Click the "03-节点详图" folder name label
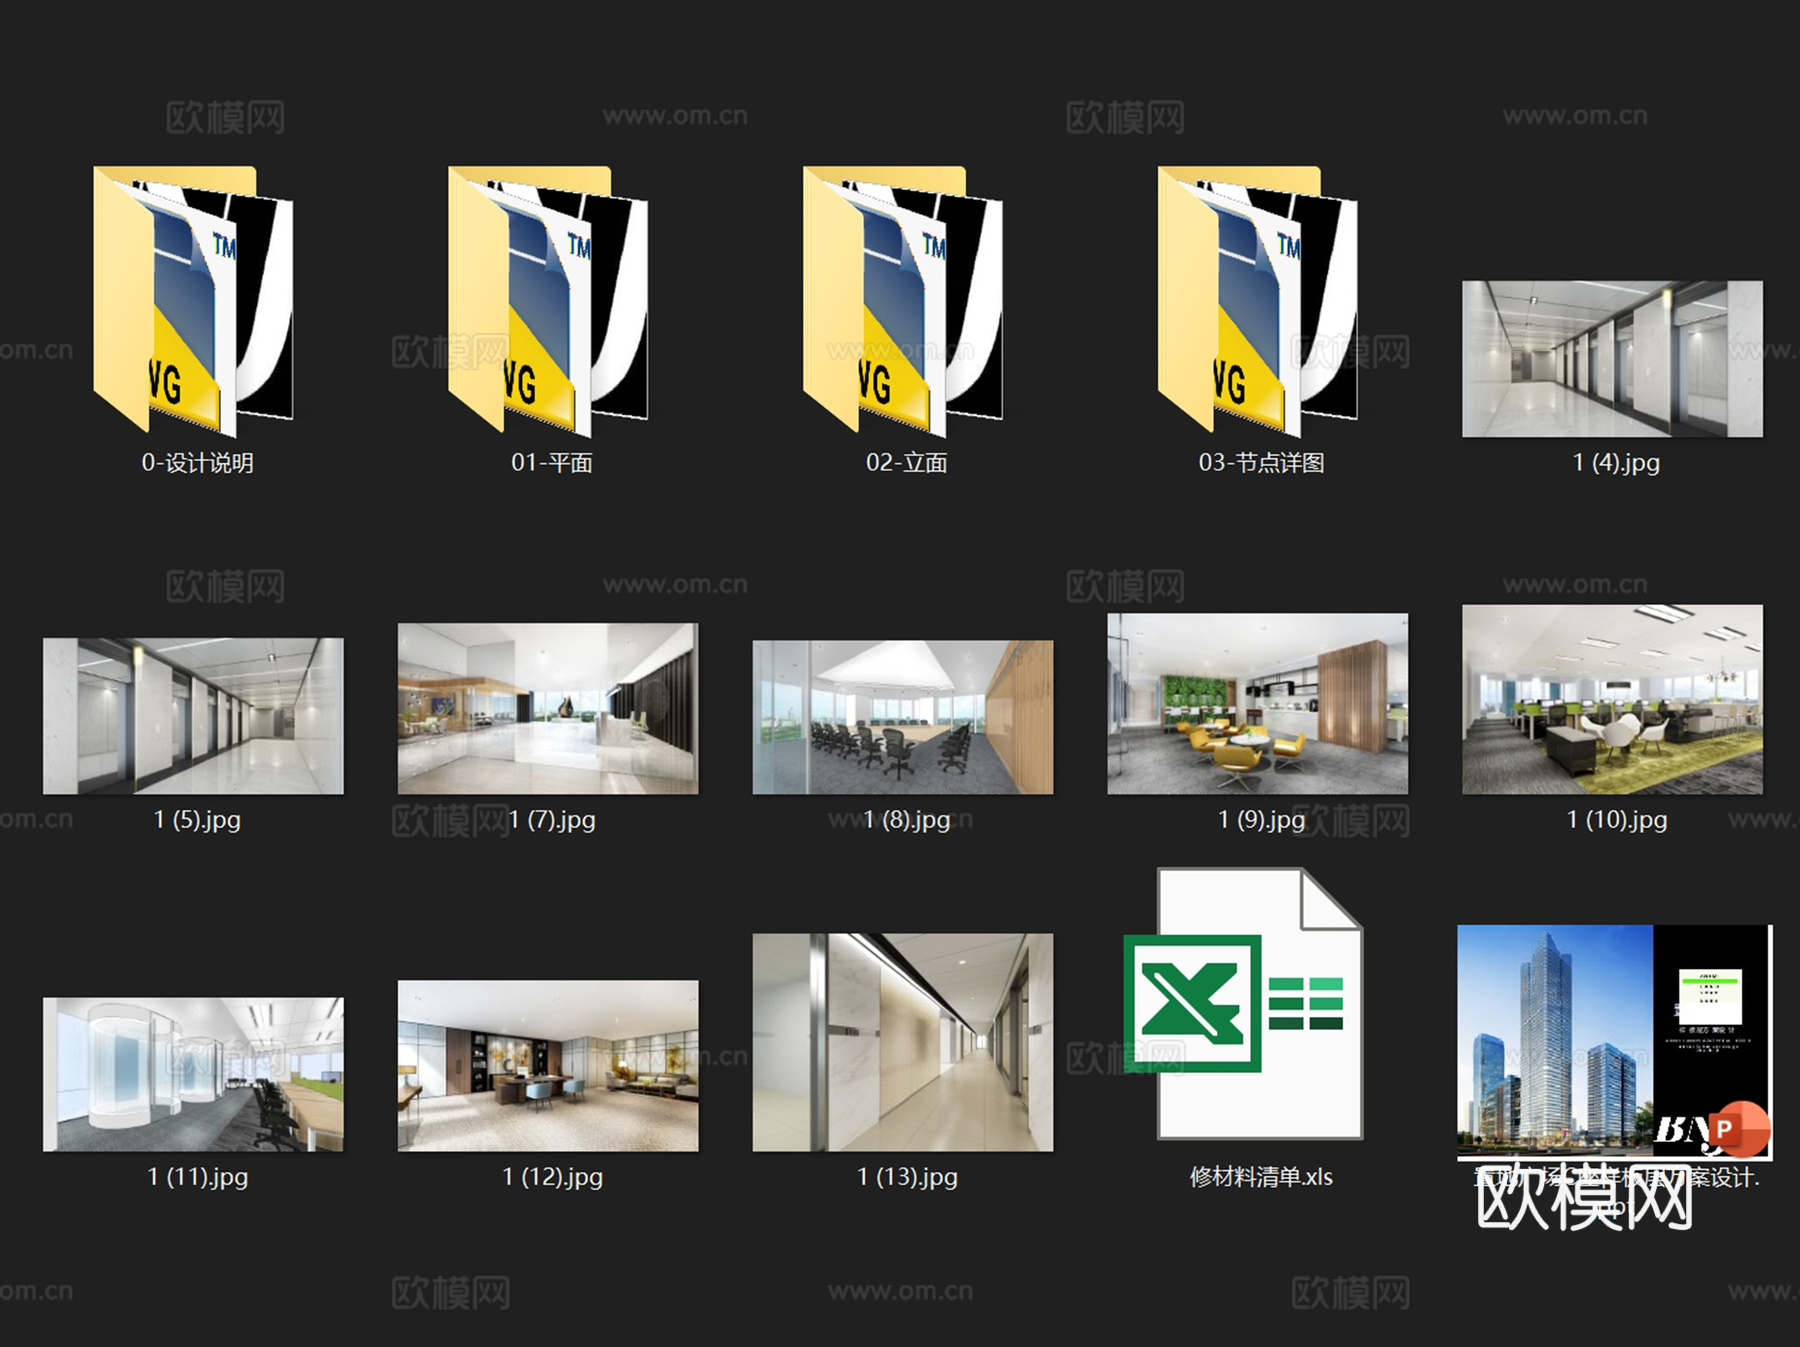Image resolution: width=1800 pixels, height=1347 pixels. click(1262, 463)
